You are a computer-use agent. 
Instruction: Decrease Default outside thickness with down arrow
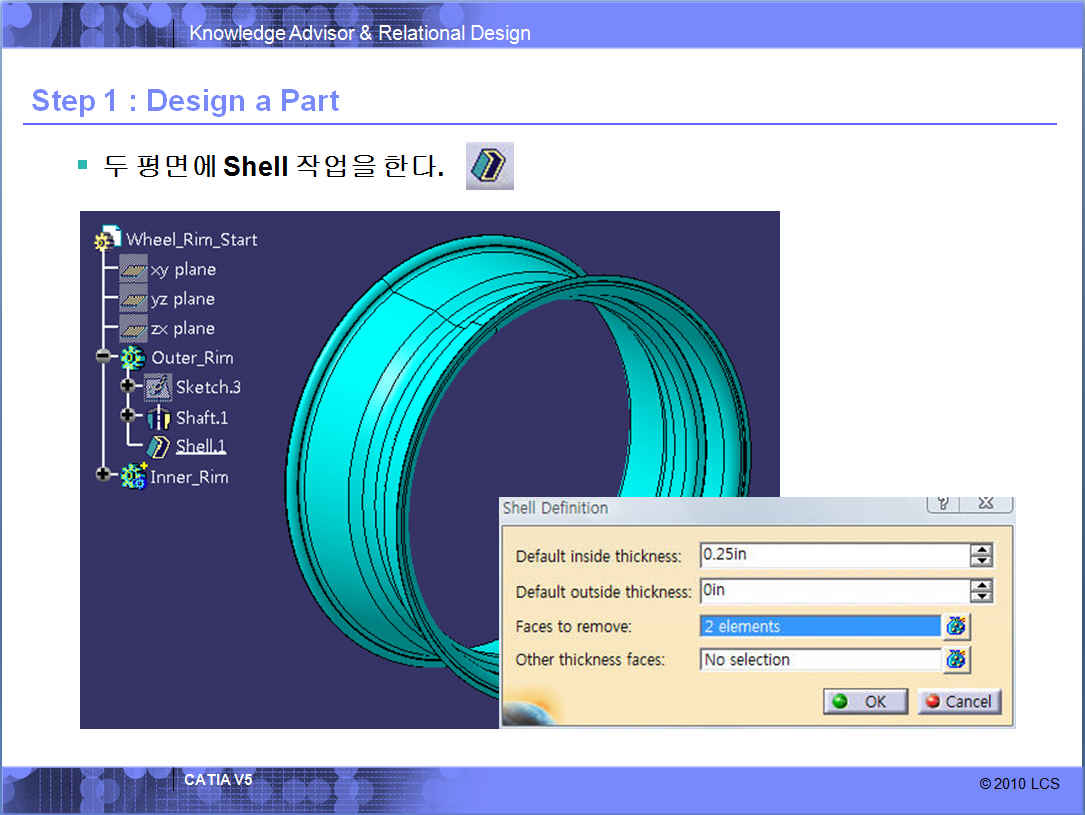point(982,597)
